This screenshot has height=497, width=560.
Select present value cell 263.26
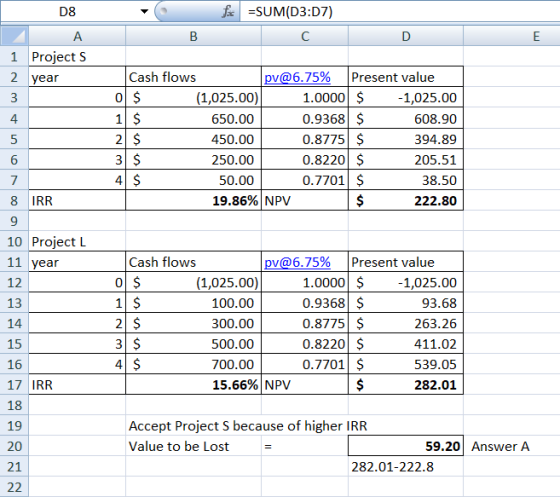coord(406,323)
